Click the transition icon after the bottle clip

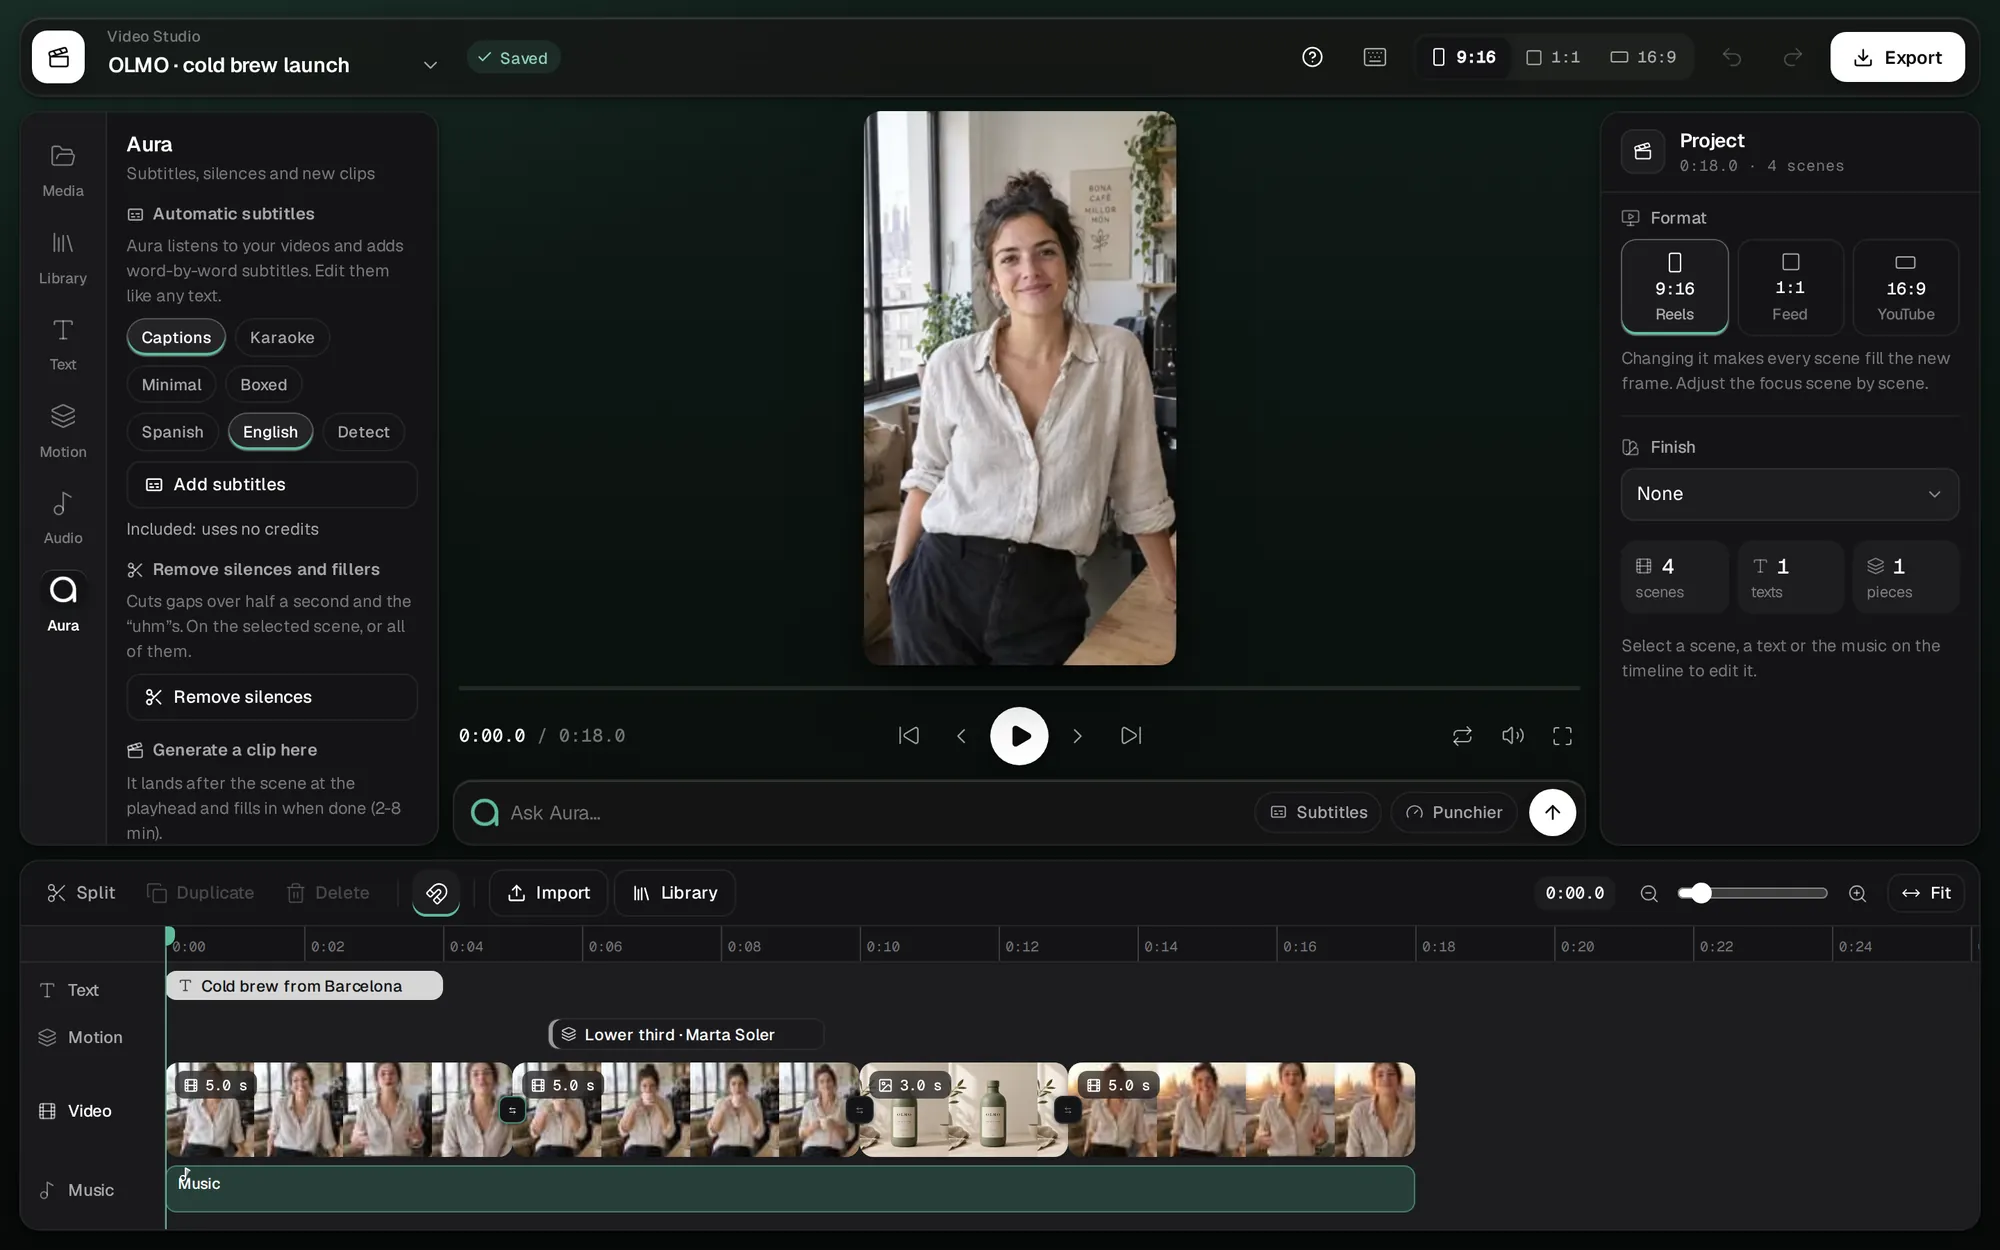(x=1068, y=1110)
